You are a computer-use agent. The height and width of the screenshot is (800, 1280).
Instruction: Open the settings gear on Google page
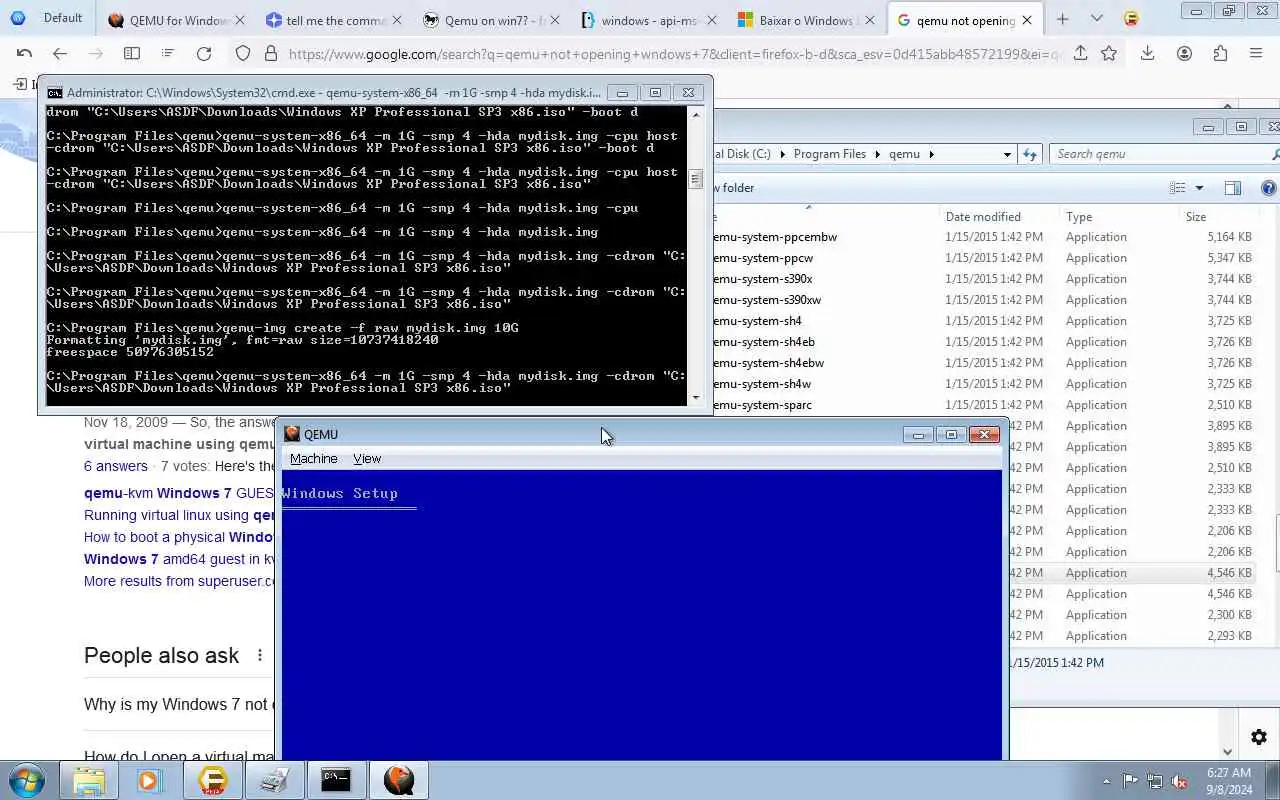[x=1259, y=738]
